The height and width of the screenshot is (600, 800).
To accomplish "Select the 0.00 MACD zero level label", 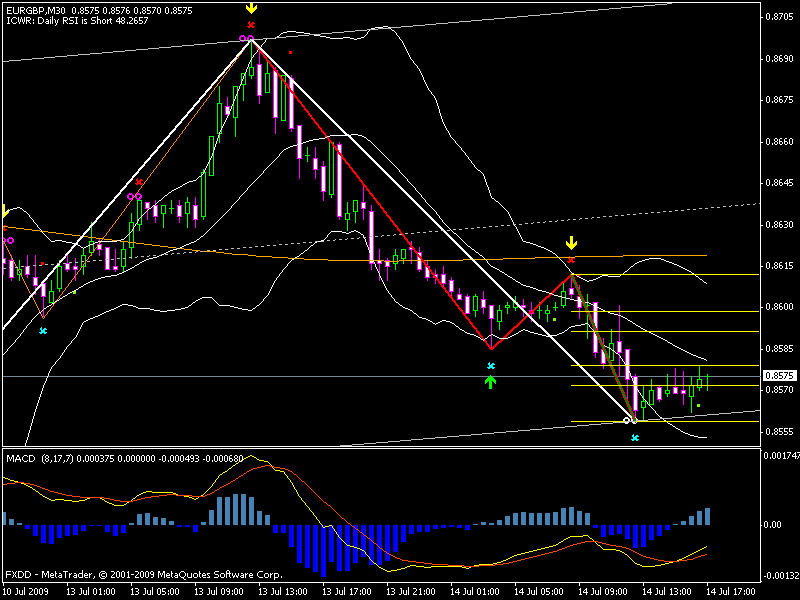I will click(x=772, y=524).
